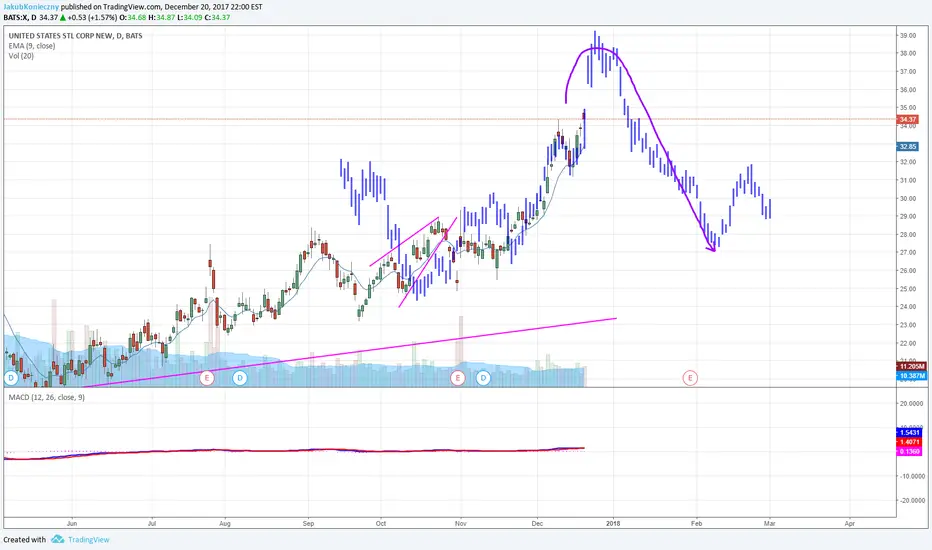
Task: Click the magenta 0.1360 histogram value label
Action: coord(909,451)
